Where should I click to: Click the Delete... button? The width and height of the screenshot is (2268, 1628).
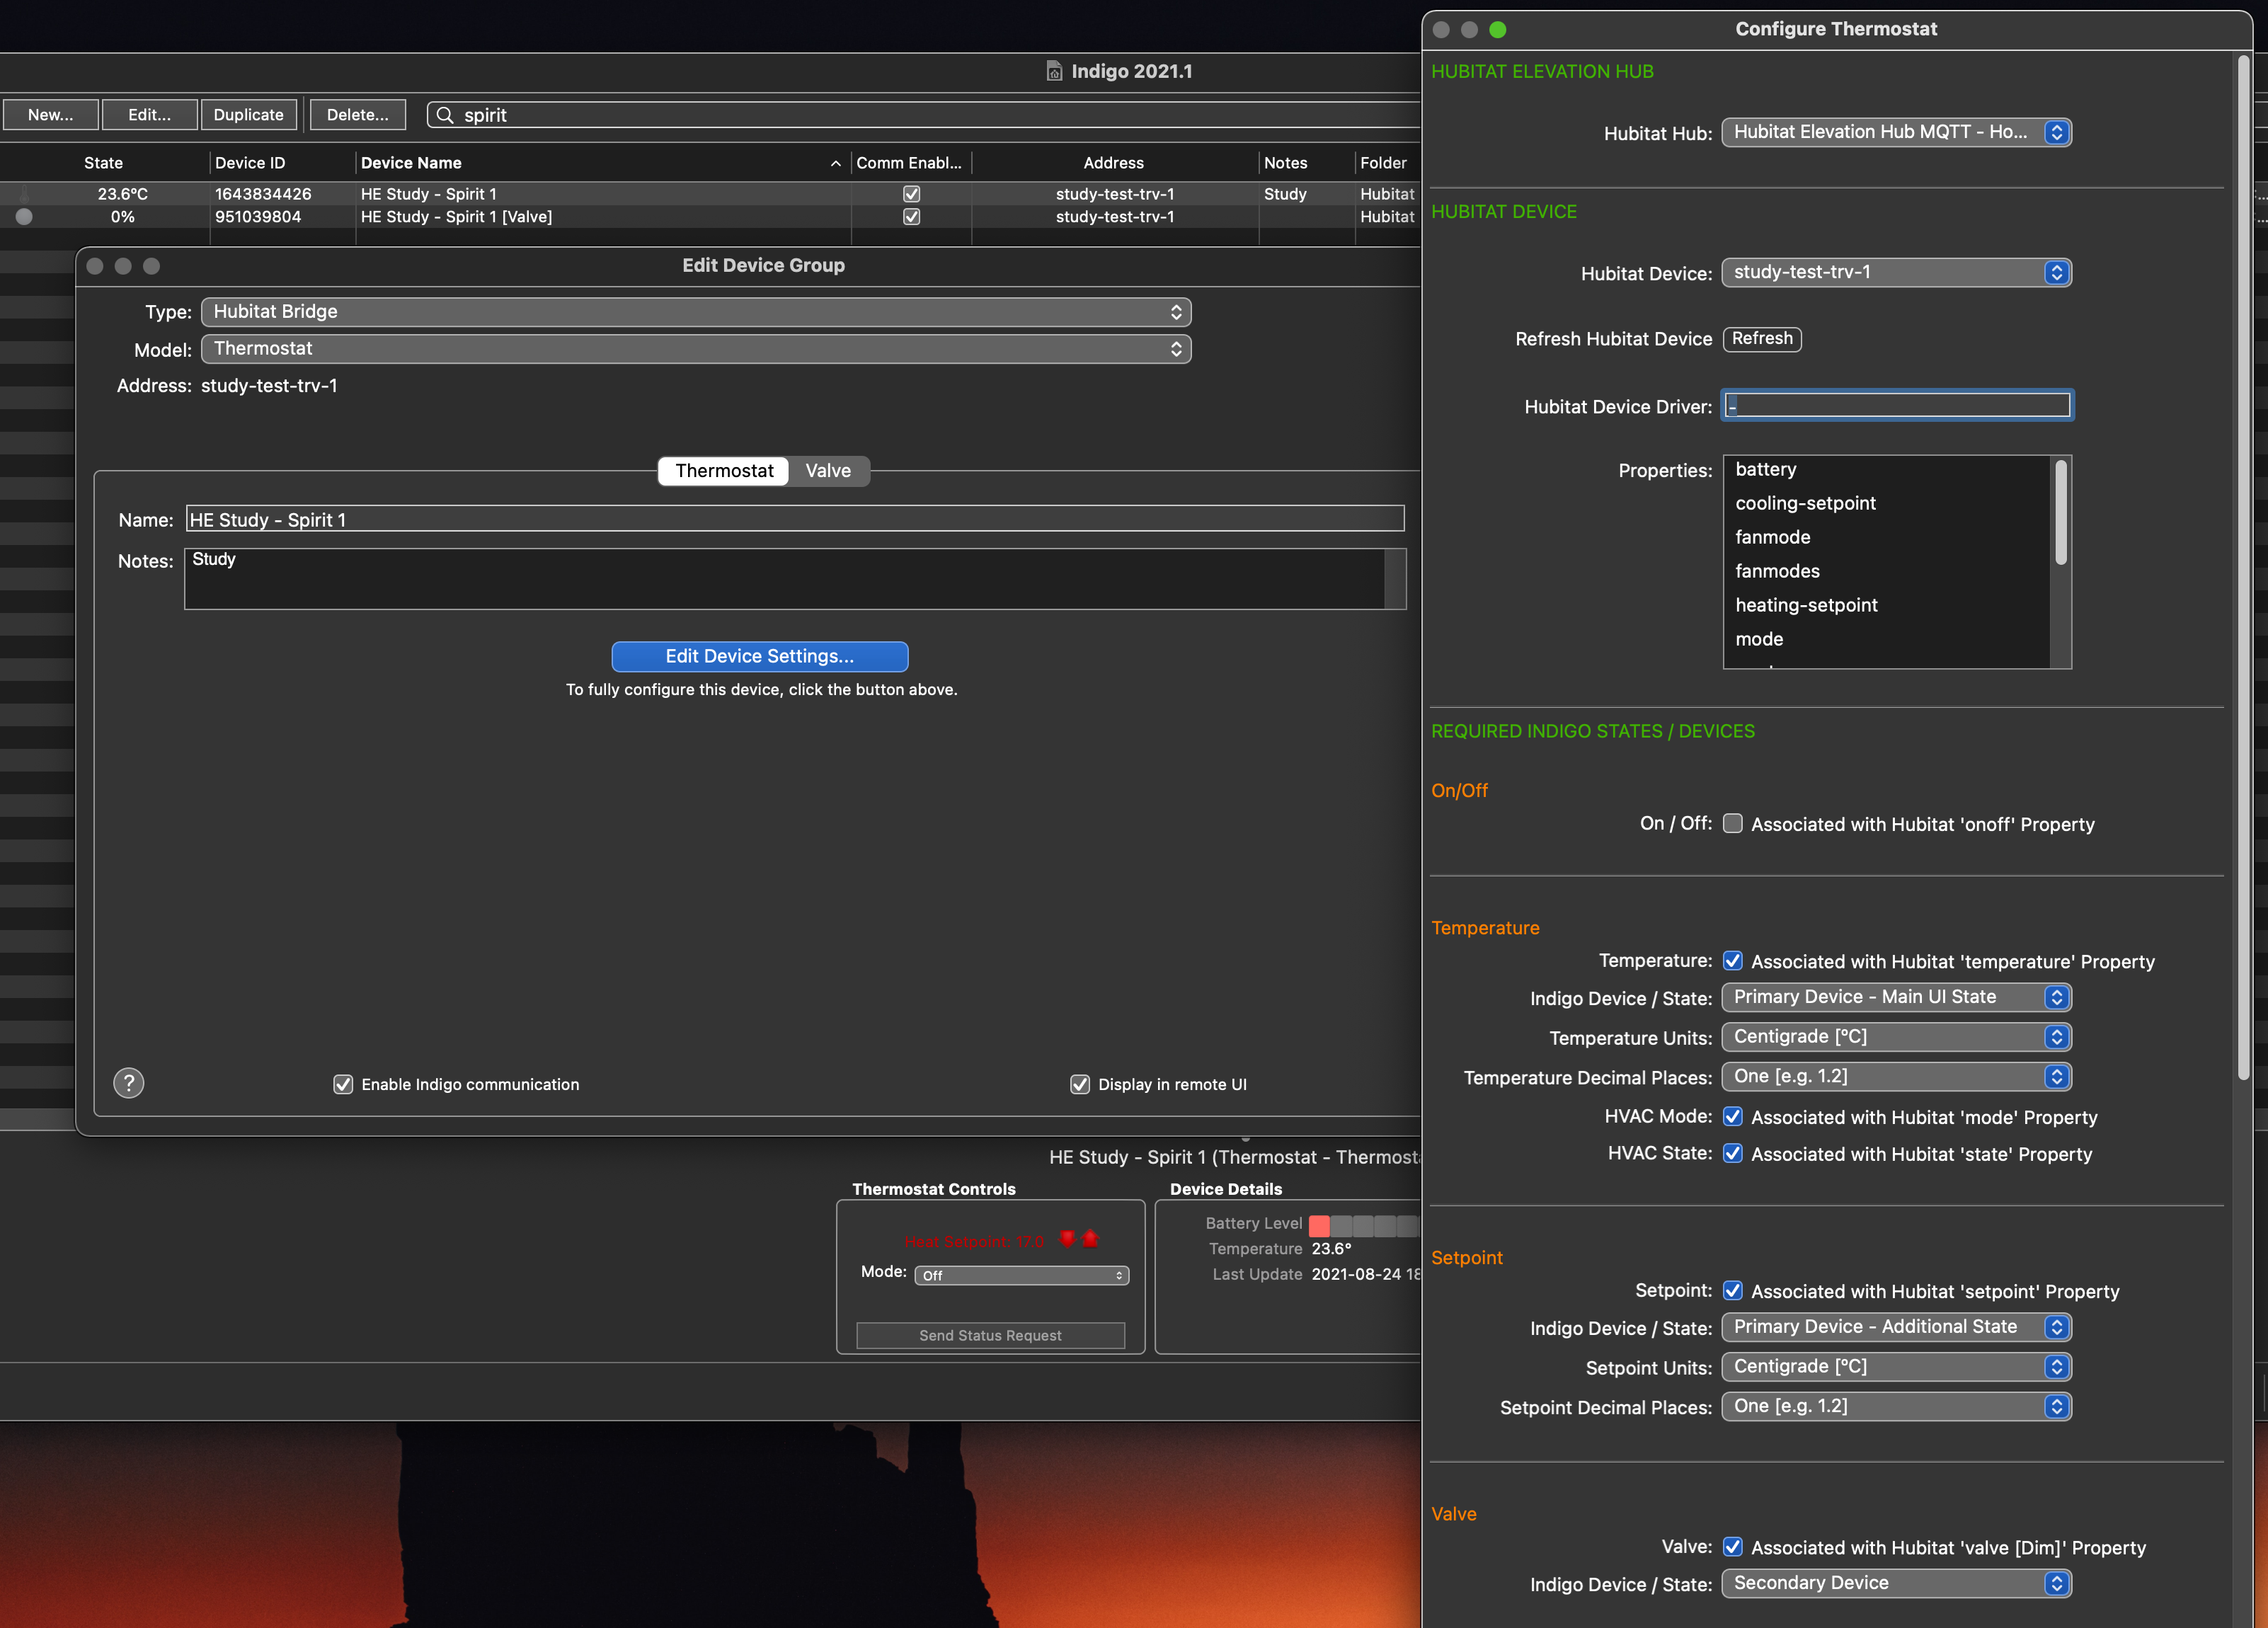[358, 115]
